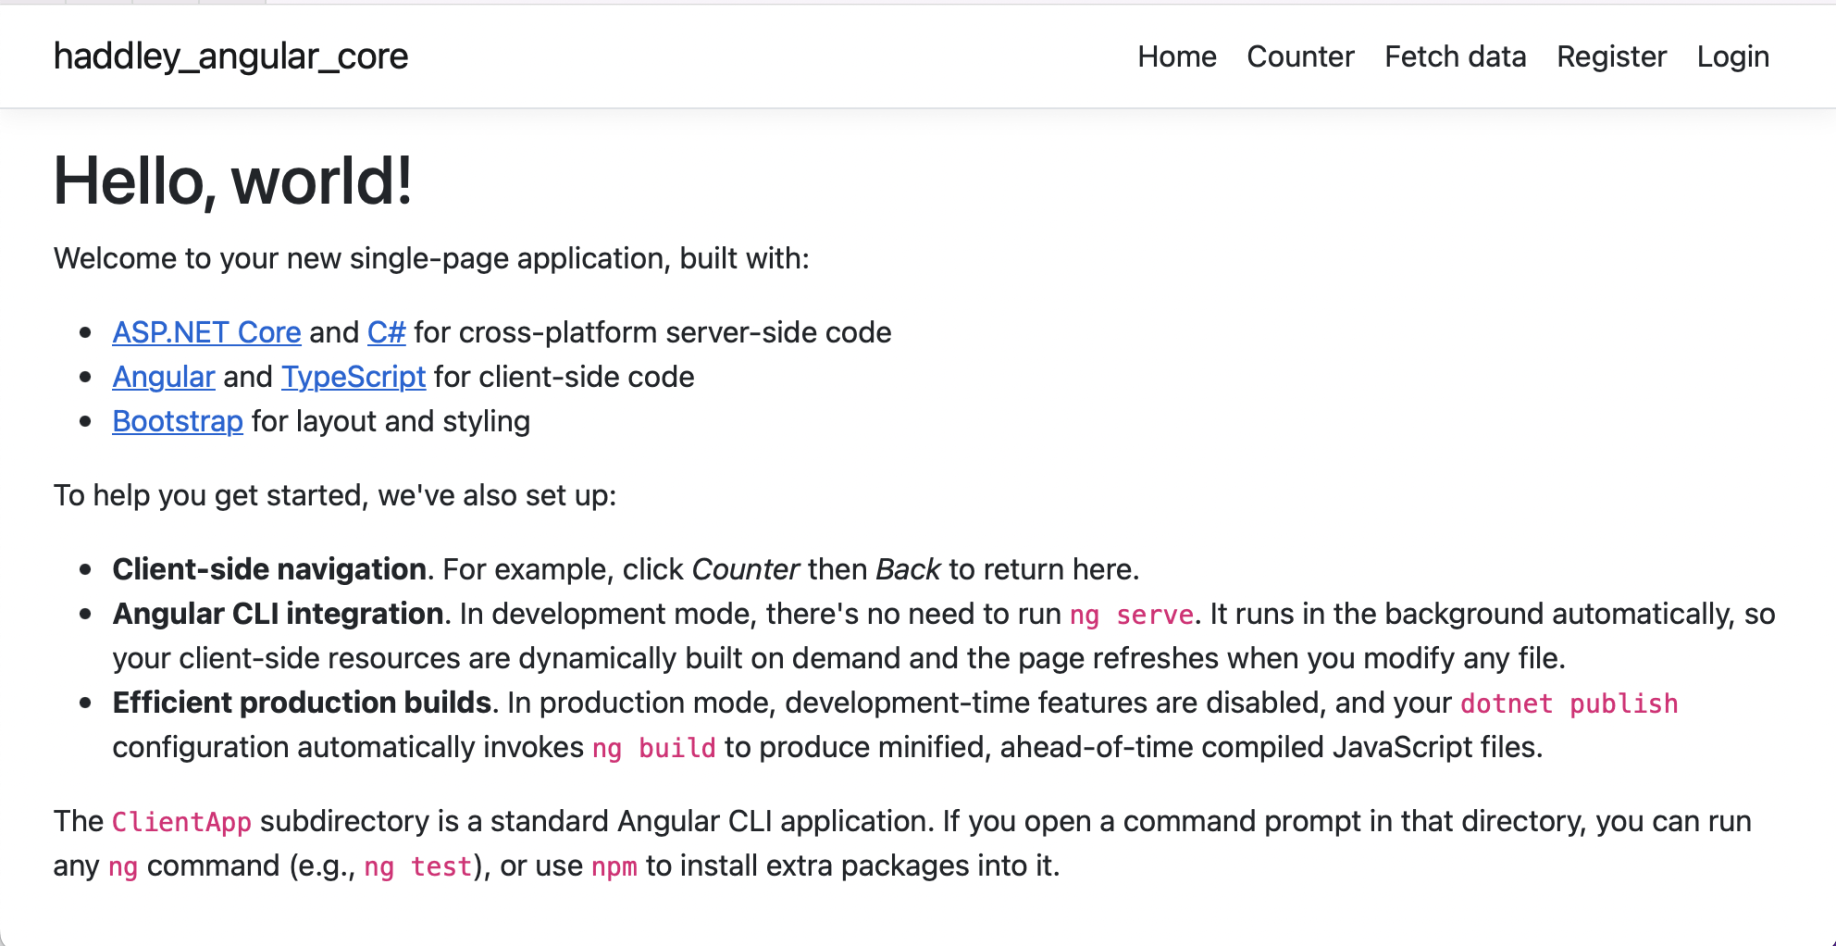Click the "ng serve" code snippet
The height and width of the screenshot is (946, 1836).
pyautogui.click(x=1131, y=614)
